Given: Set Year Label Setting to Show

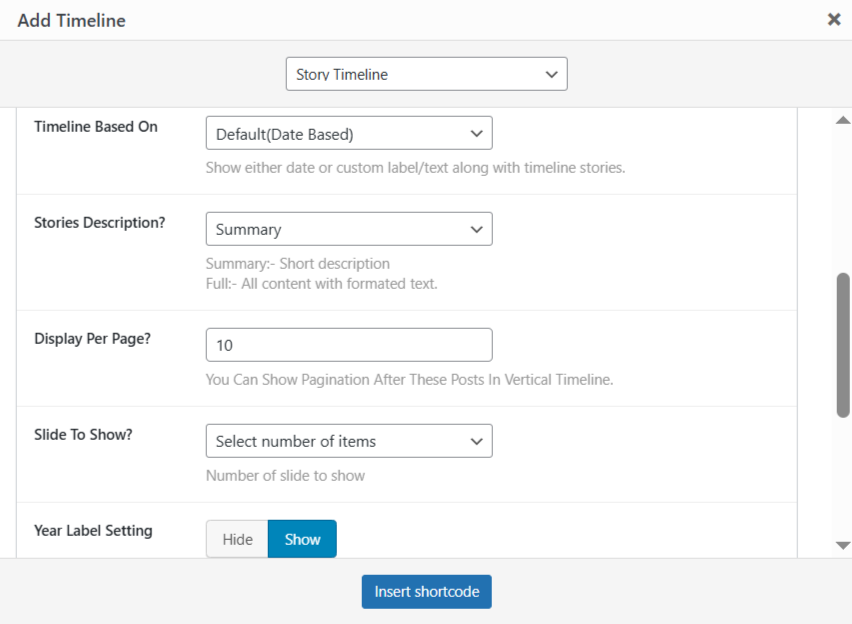Looking at the screenshot, I should (x=302, y=539).
